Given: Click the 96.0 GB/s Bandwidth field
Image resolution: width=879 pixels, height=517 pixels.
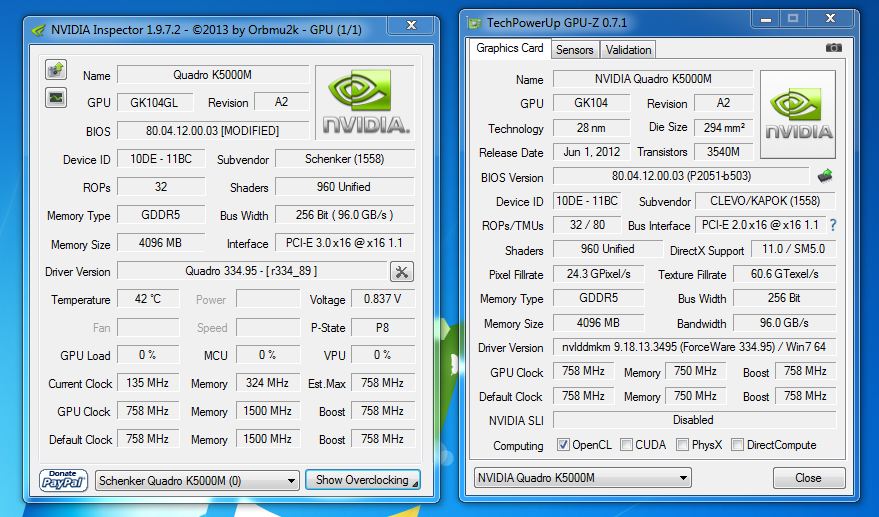Looking at the screenshot, I should point(784,323).
